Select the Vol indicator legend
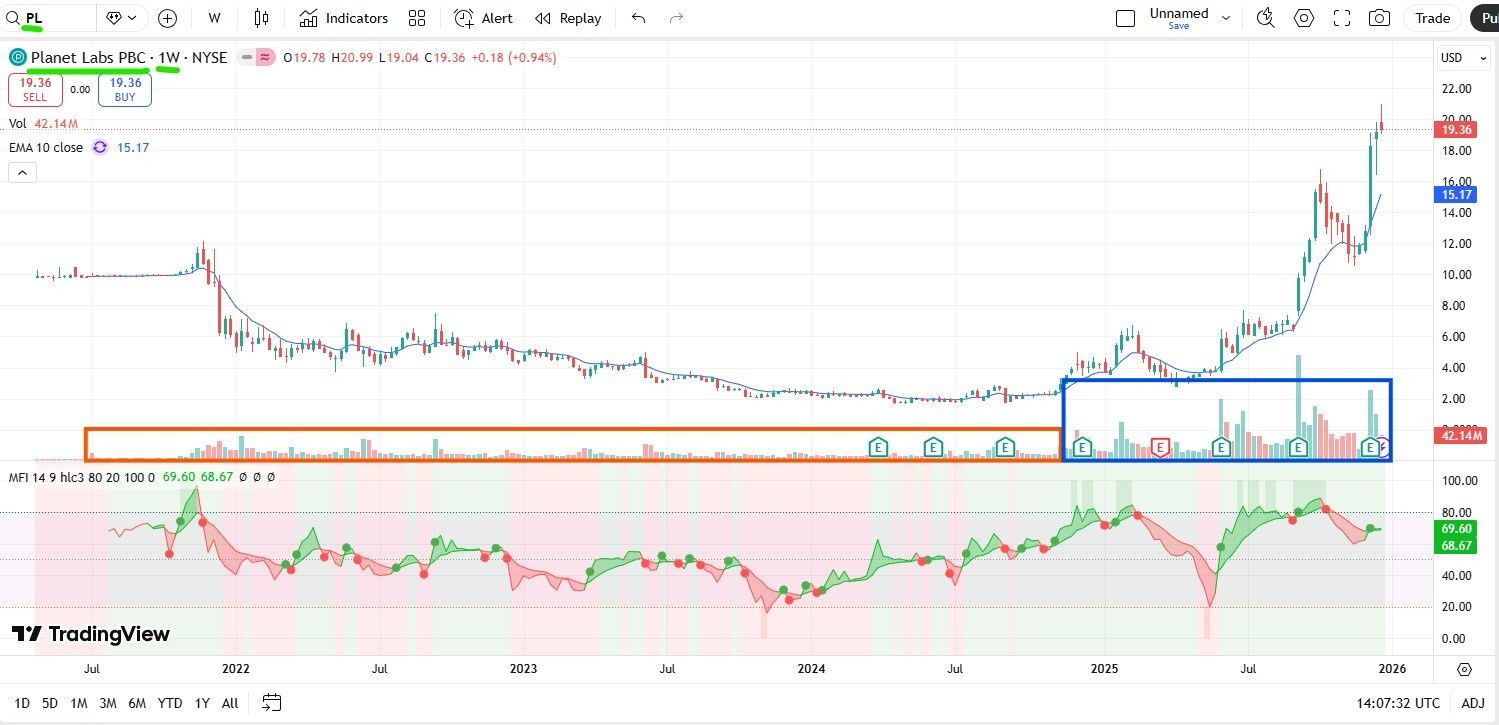Viewport: 1499px width, 725px height. 18,123
